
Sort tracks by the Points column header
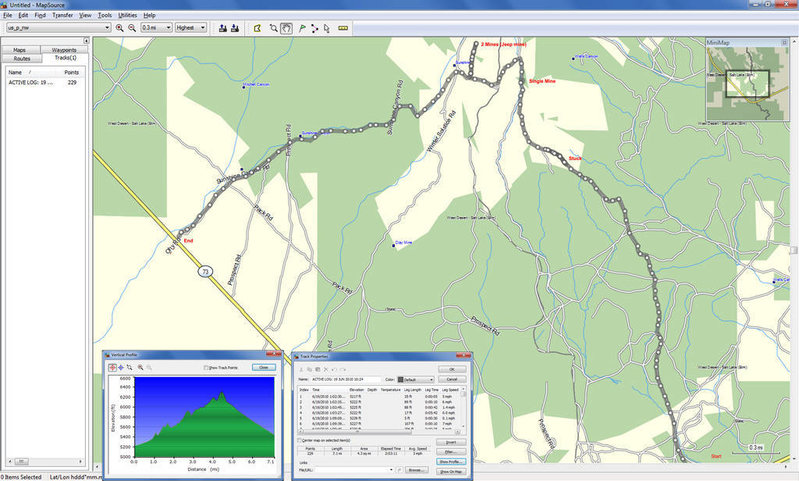70,72
